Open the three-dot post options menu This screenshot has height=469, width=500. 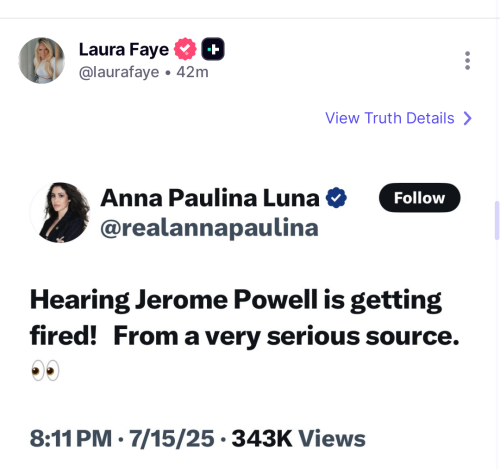(x=467, y=61)
